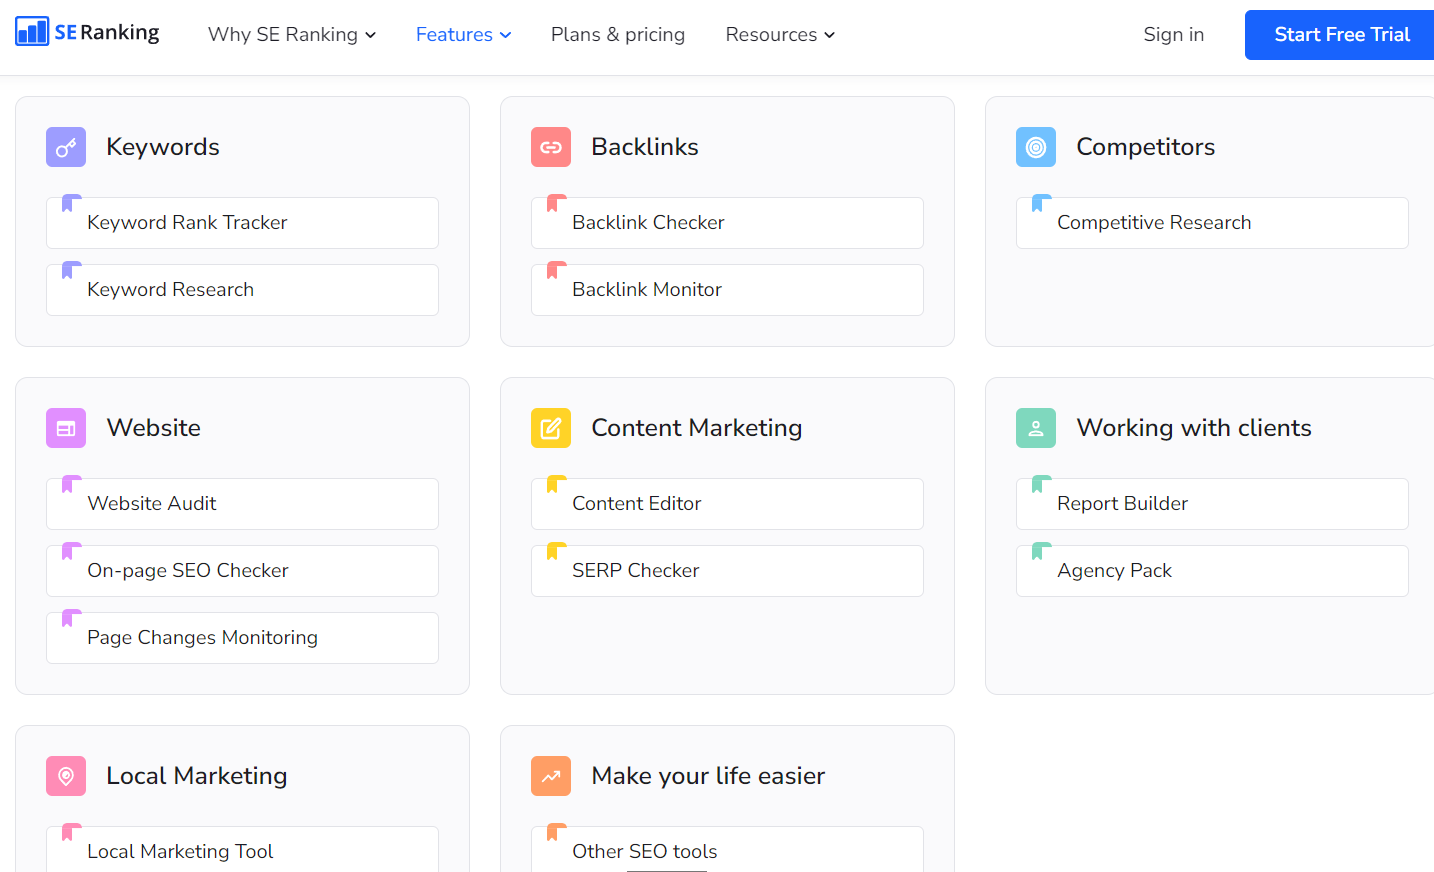Click the Make your life easier chart icon
This screenshot has width=1434, height=872.
coord(551,775)
